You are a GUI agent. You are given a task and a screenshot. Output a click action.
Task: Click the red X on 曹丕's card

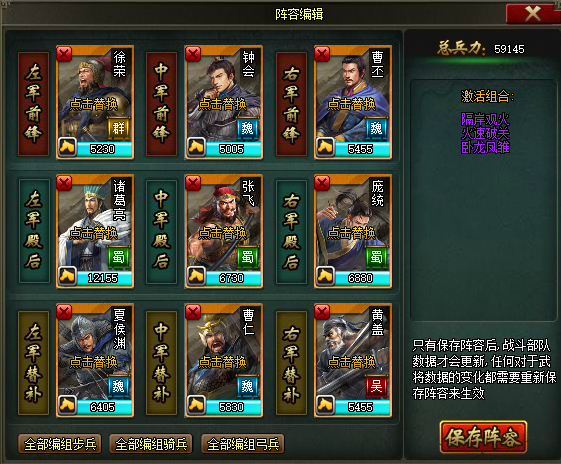[x=322, y=54]
